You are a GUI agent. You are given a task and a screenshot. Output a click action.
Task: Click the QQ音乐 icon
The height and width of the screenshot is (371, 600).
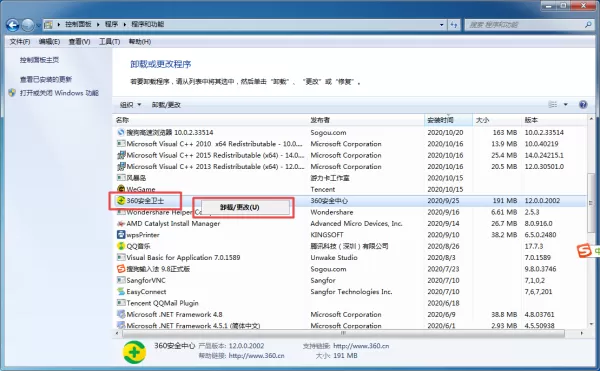click(x=121, y=246)
